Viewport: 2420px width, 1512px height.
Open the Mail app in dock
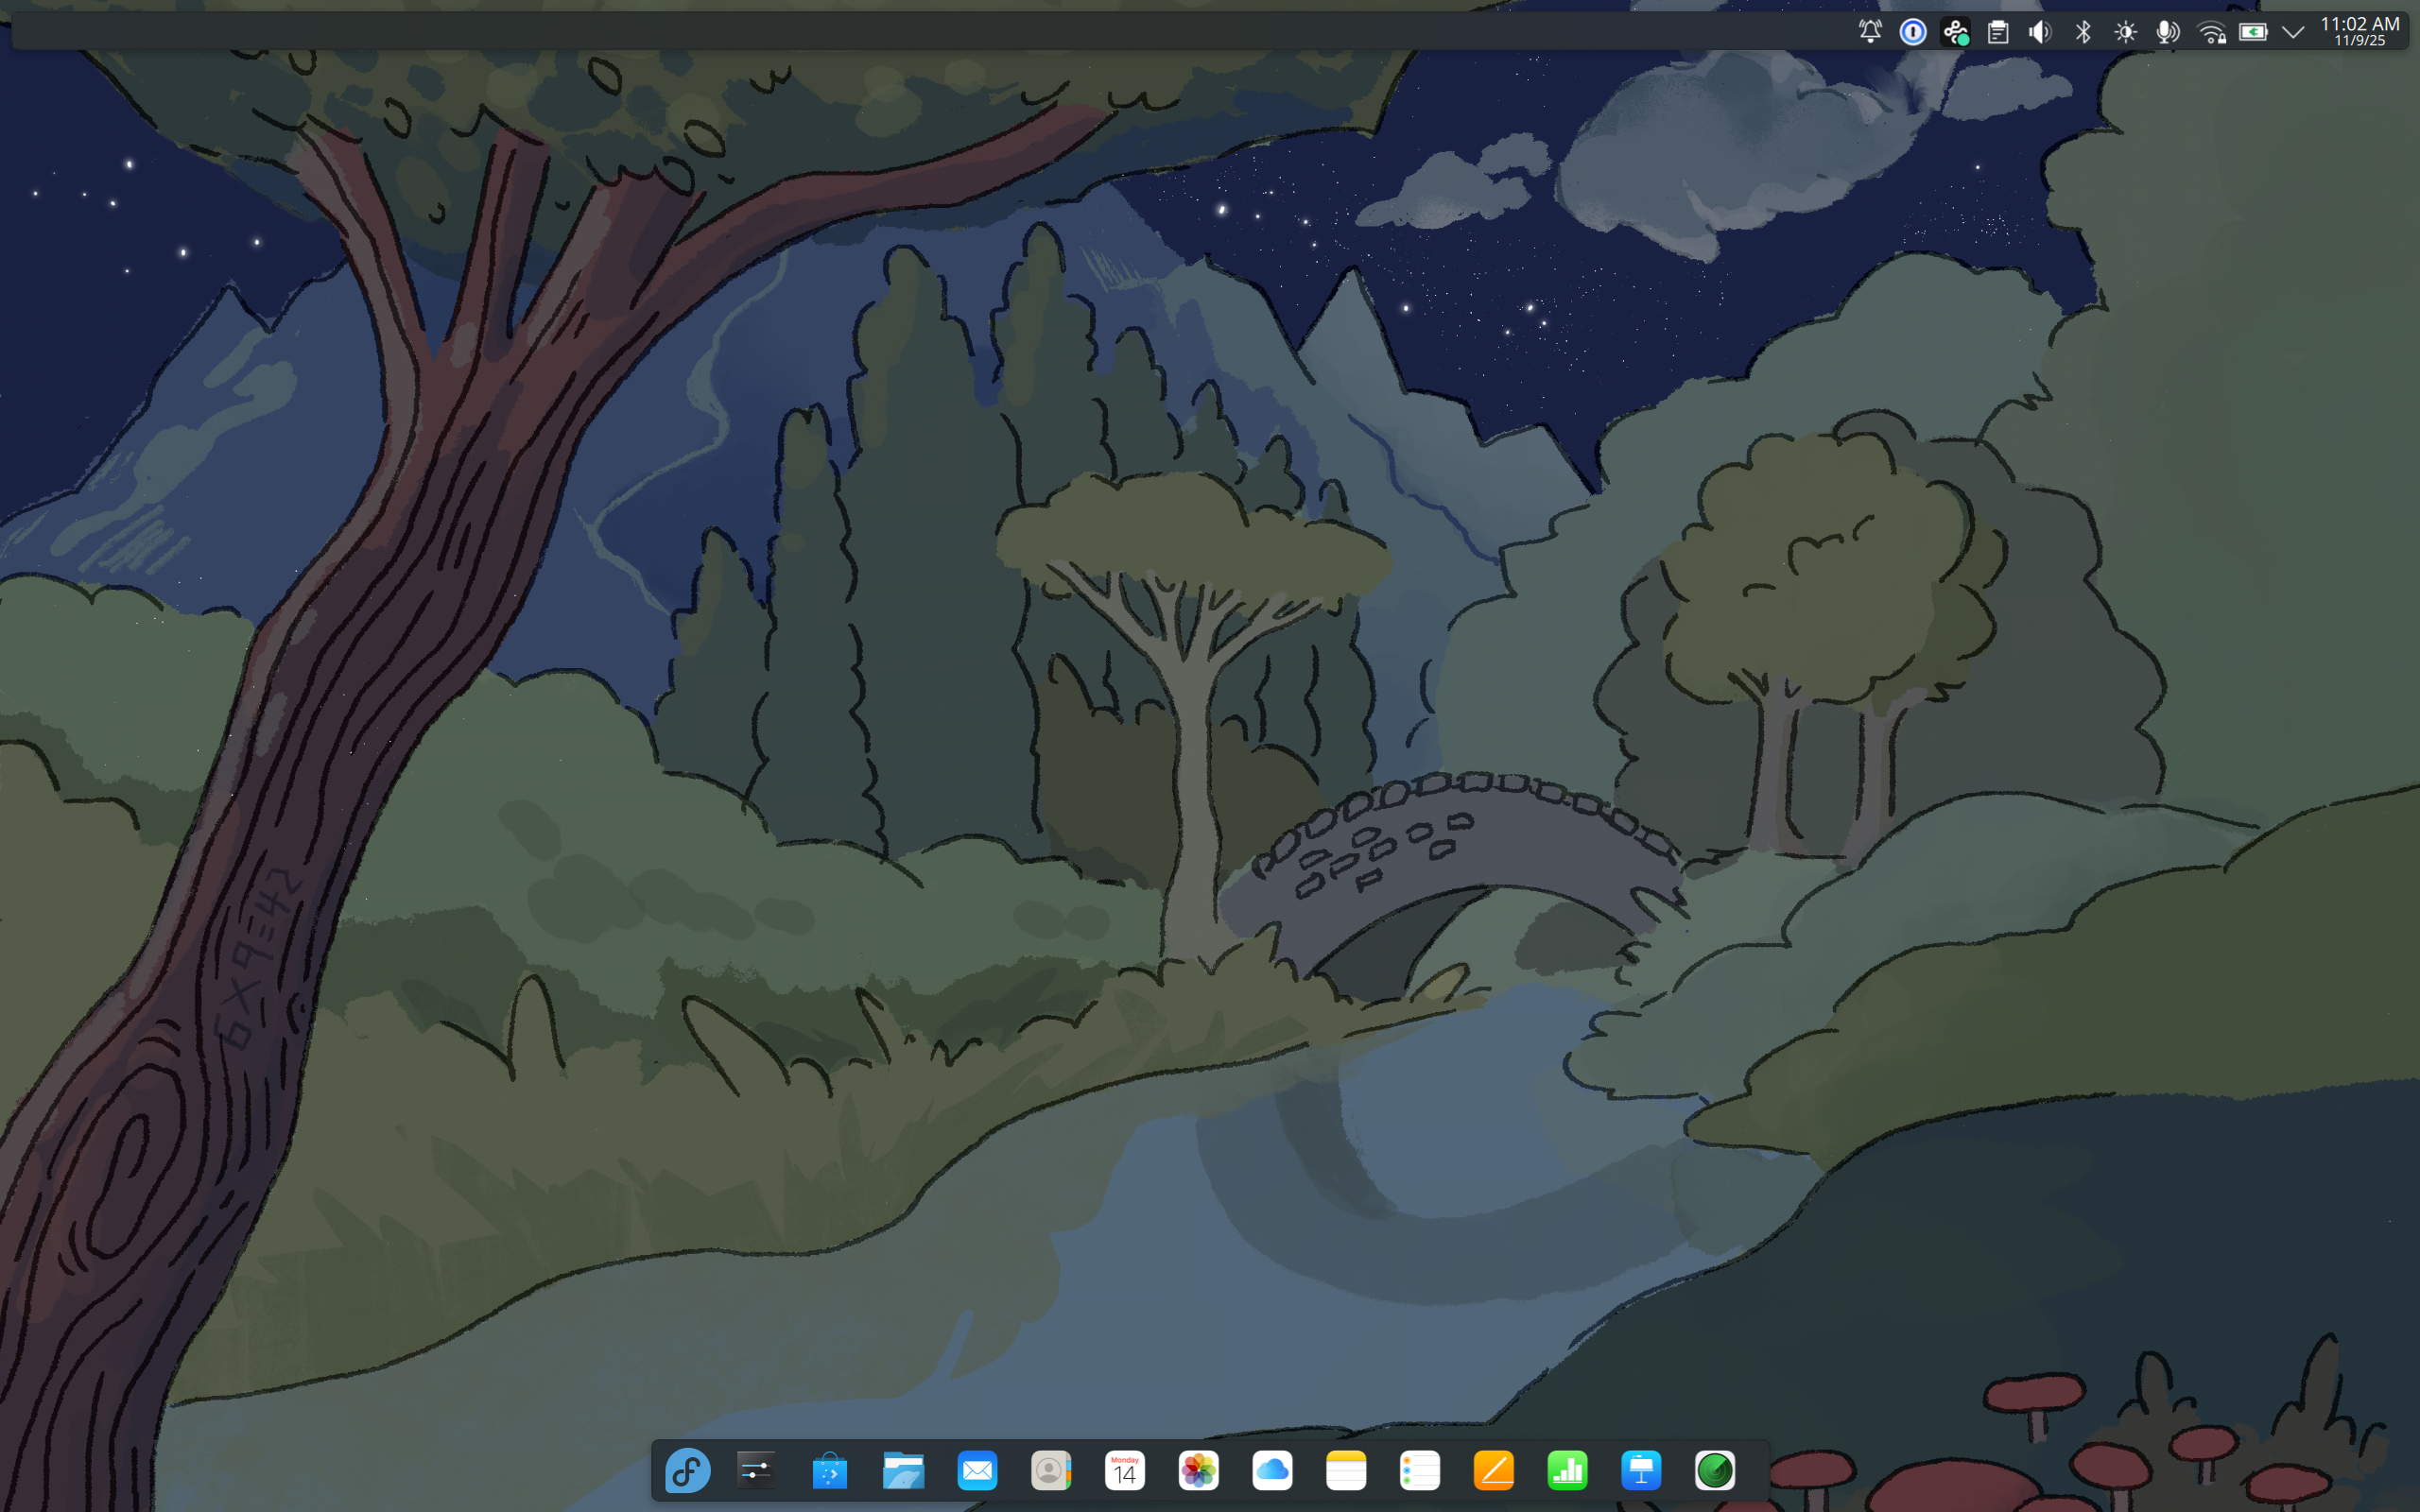977,1470
